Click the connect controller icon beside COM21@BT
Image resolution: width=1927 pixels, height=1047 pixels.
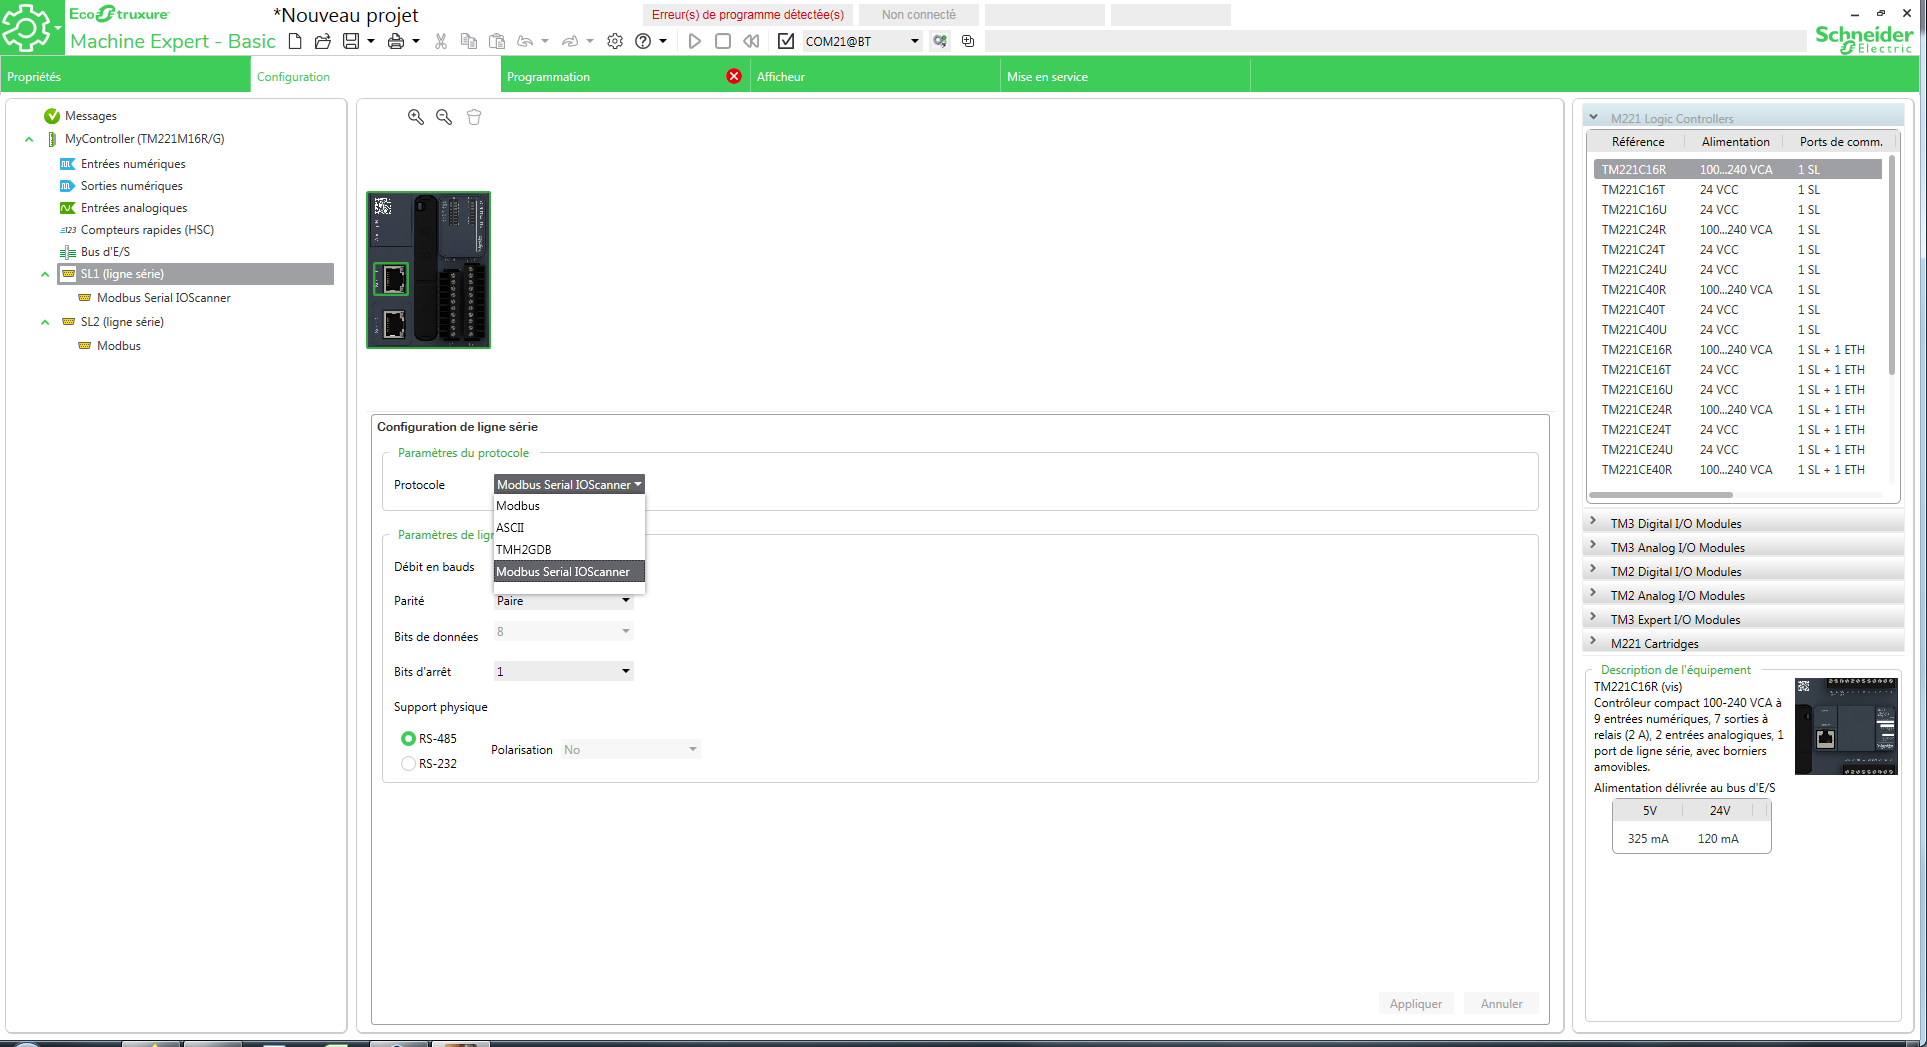point(940,41)
